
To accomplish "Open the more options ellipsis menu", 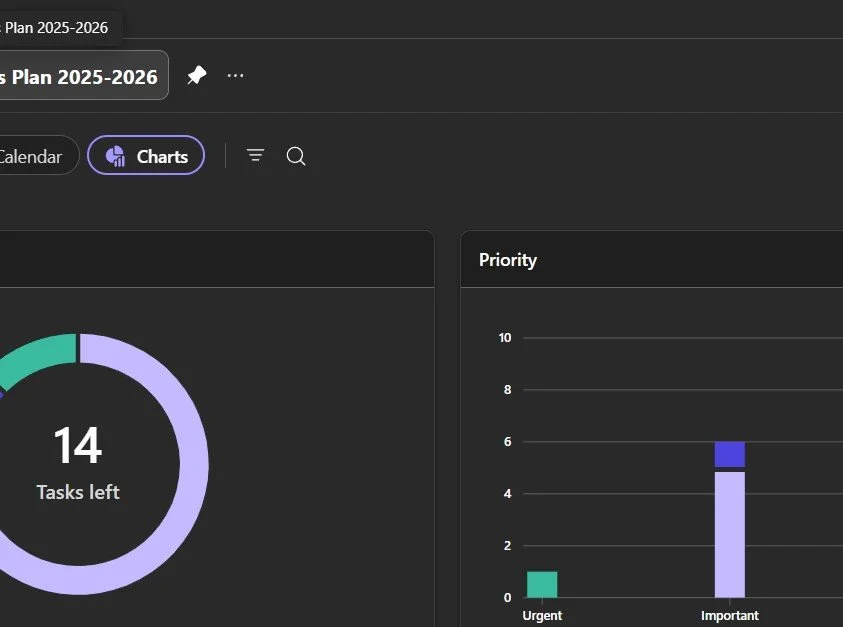I will tap(235, 76).
